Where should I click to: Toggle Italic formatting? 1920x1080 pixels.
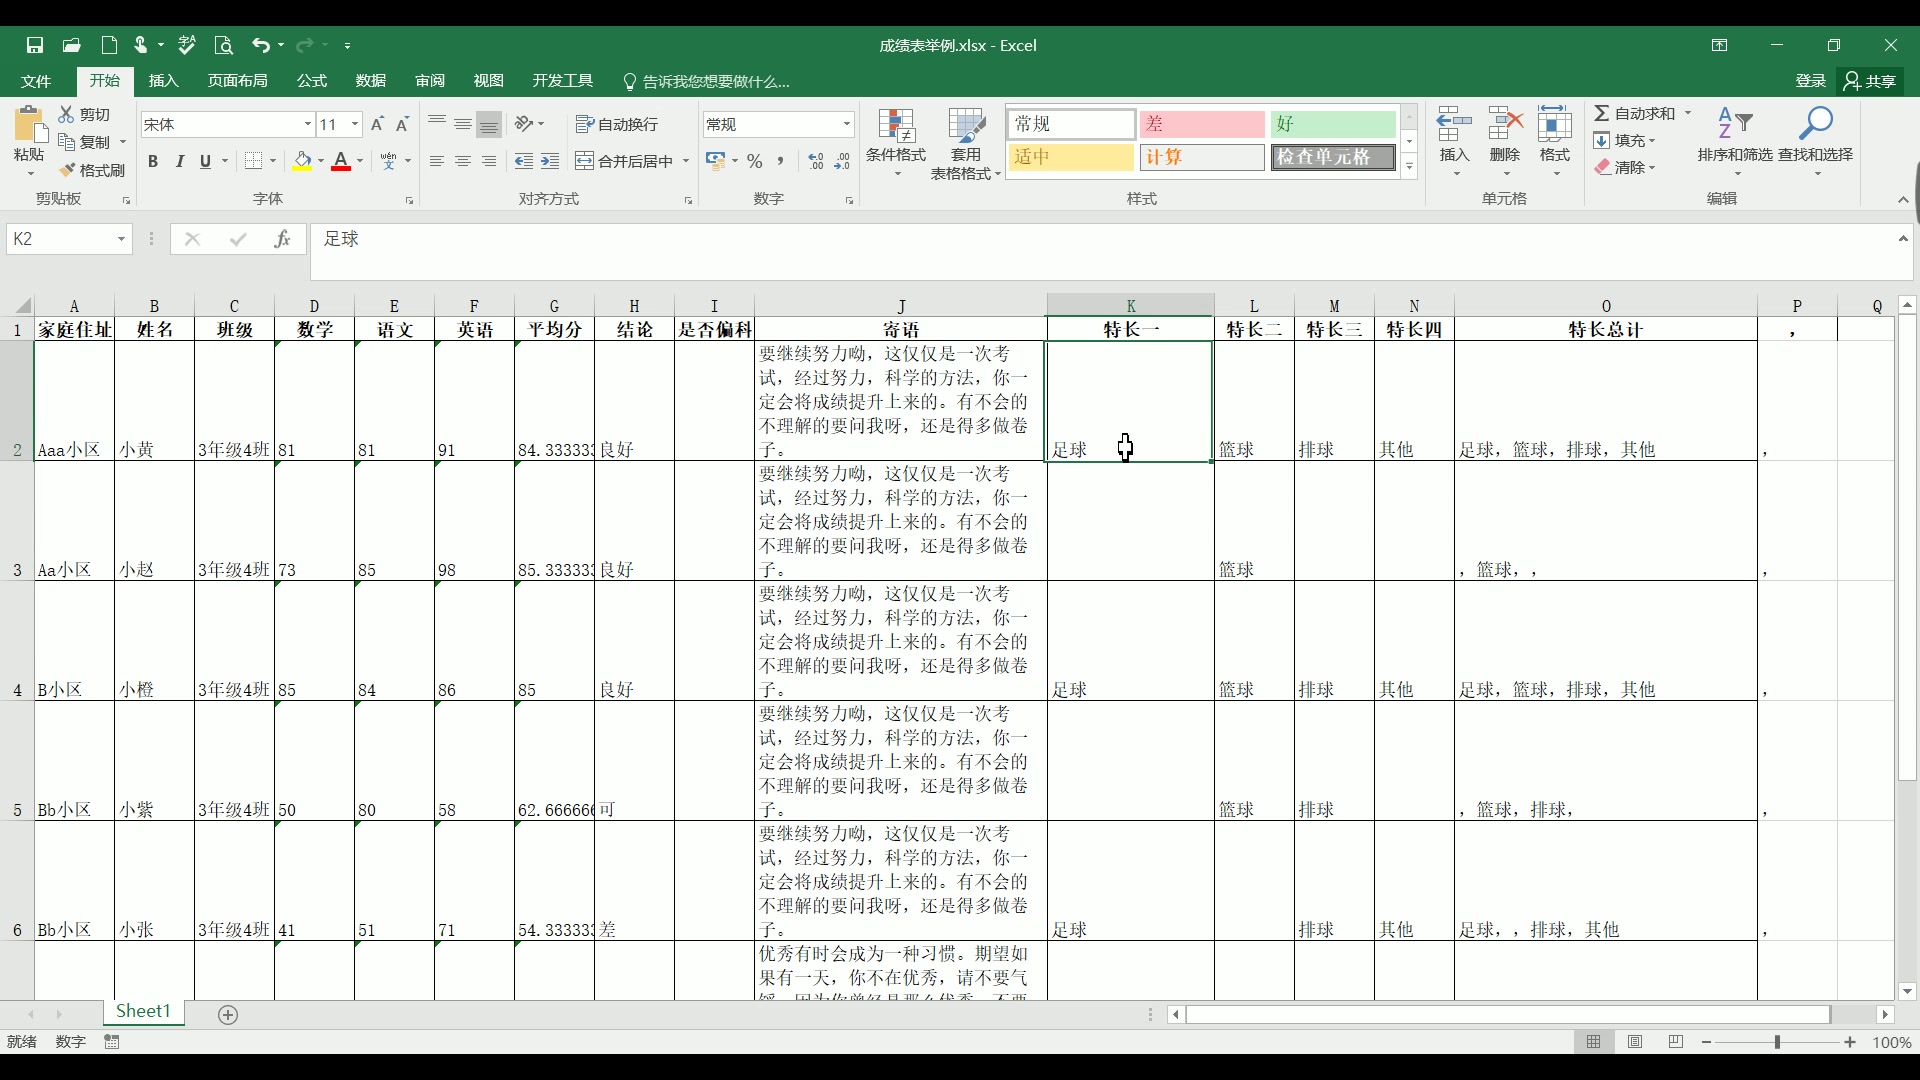point(180,161)
